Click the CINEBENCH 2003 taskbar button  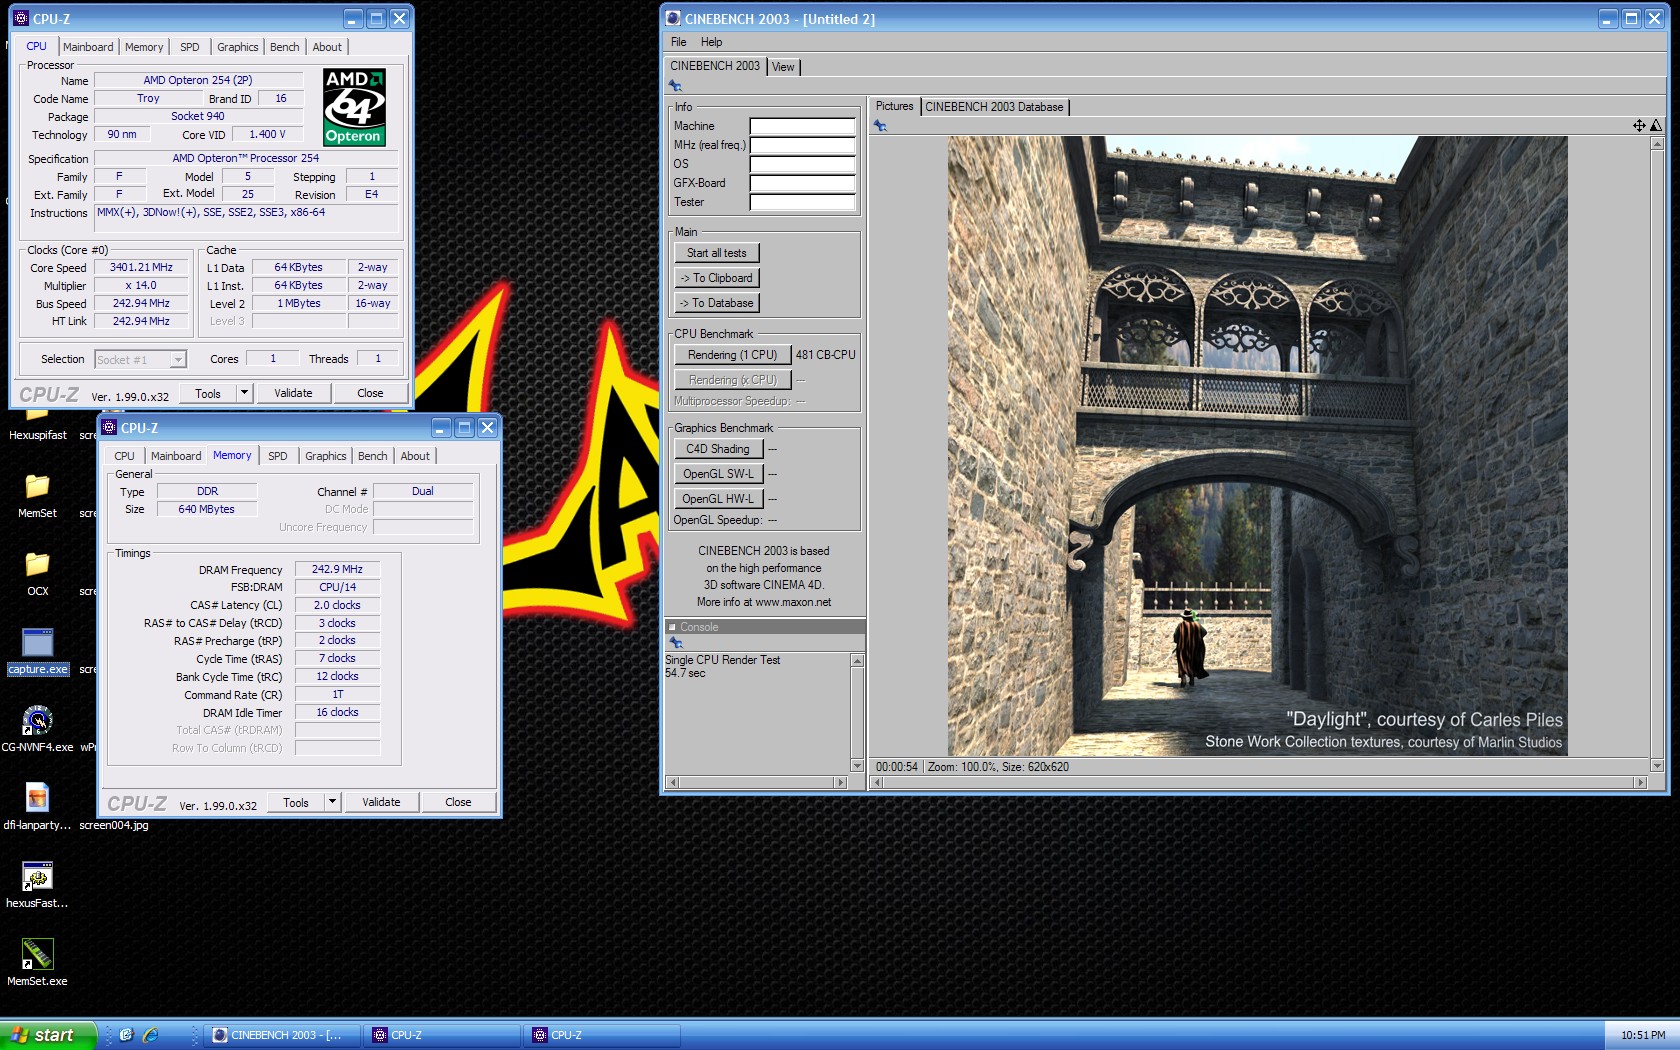click(283, 1035)
